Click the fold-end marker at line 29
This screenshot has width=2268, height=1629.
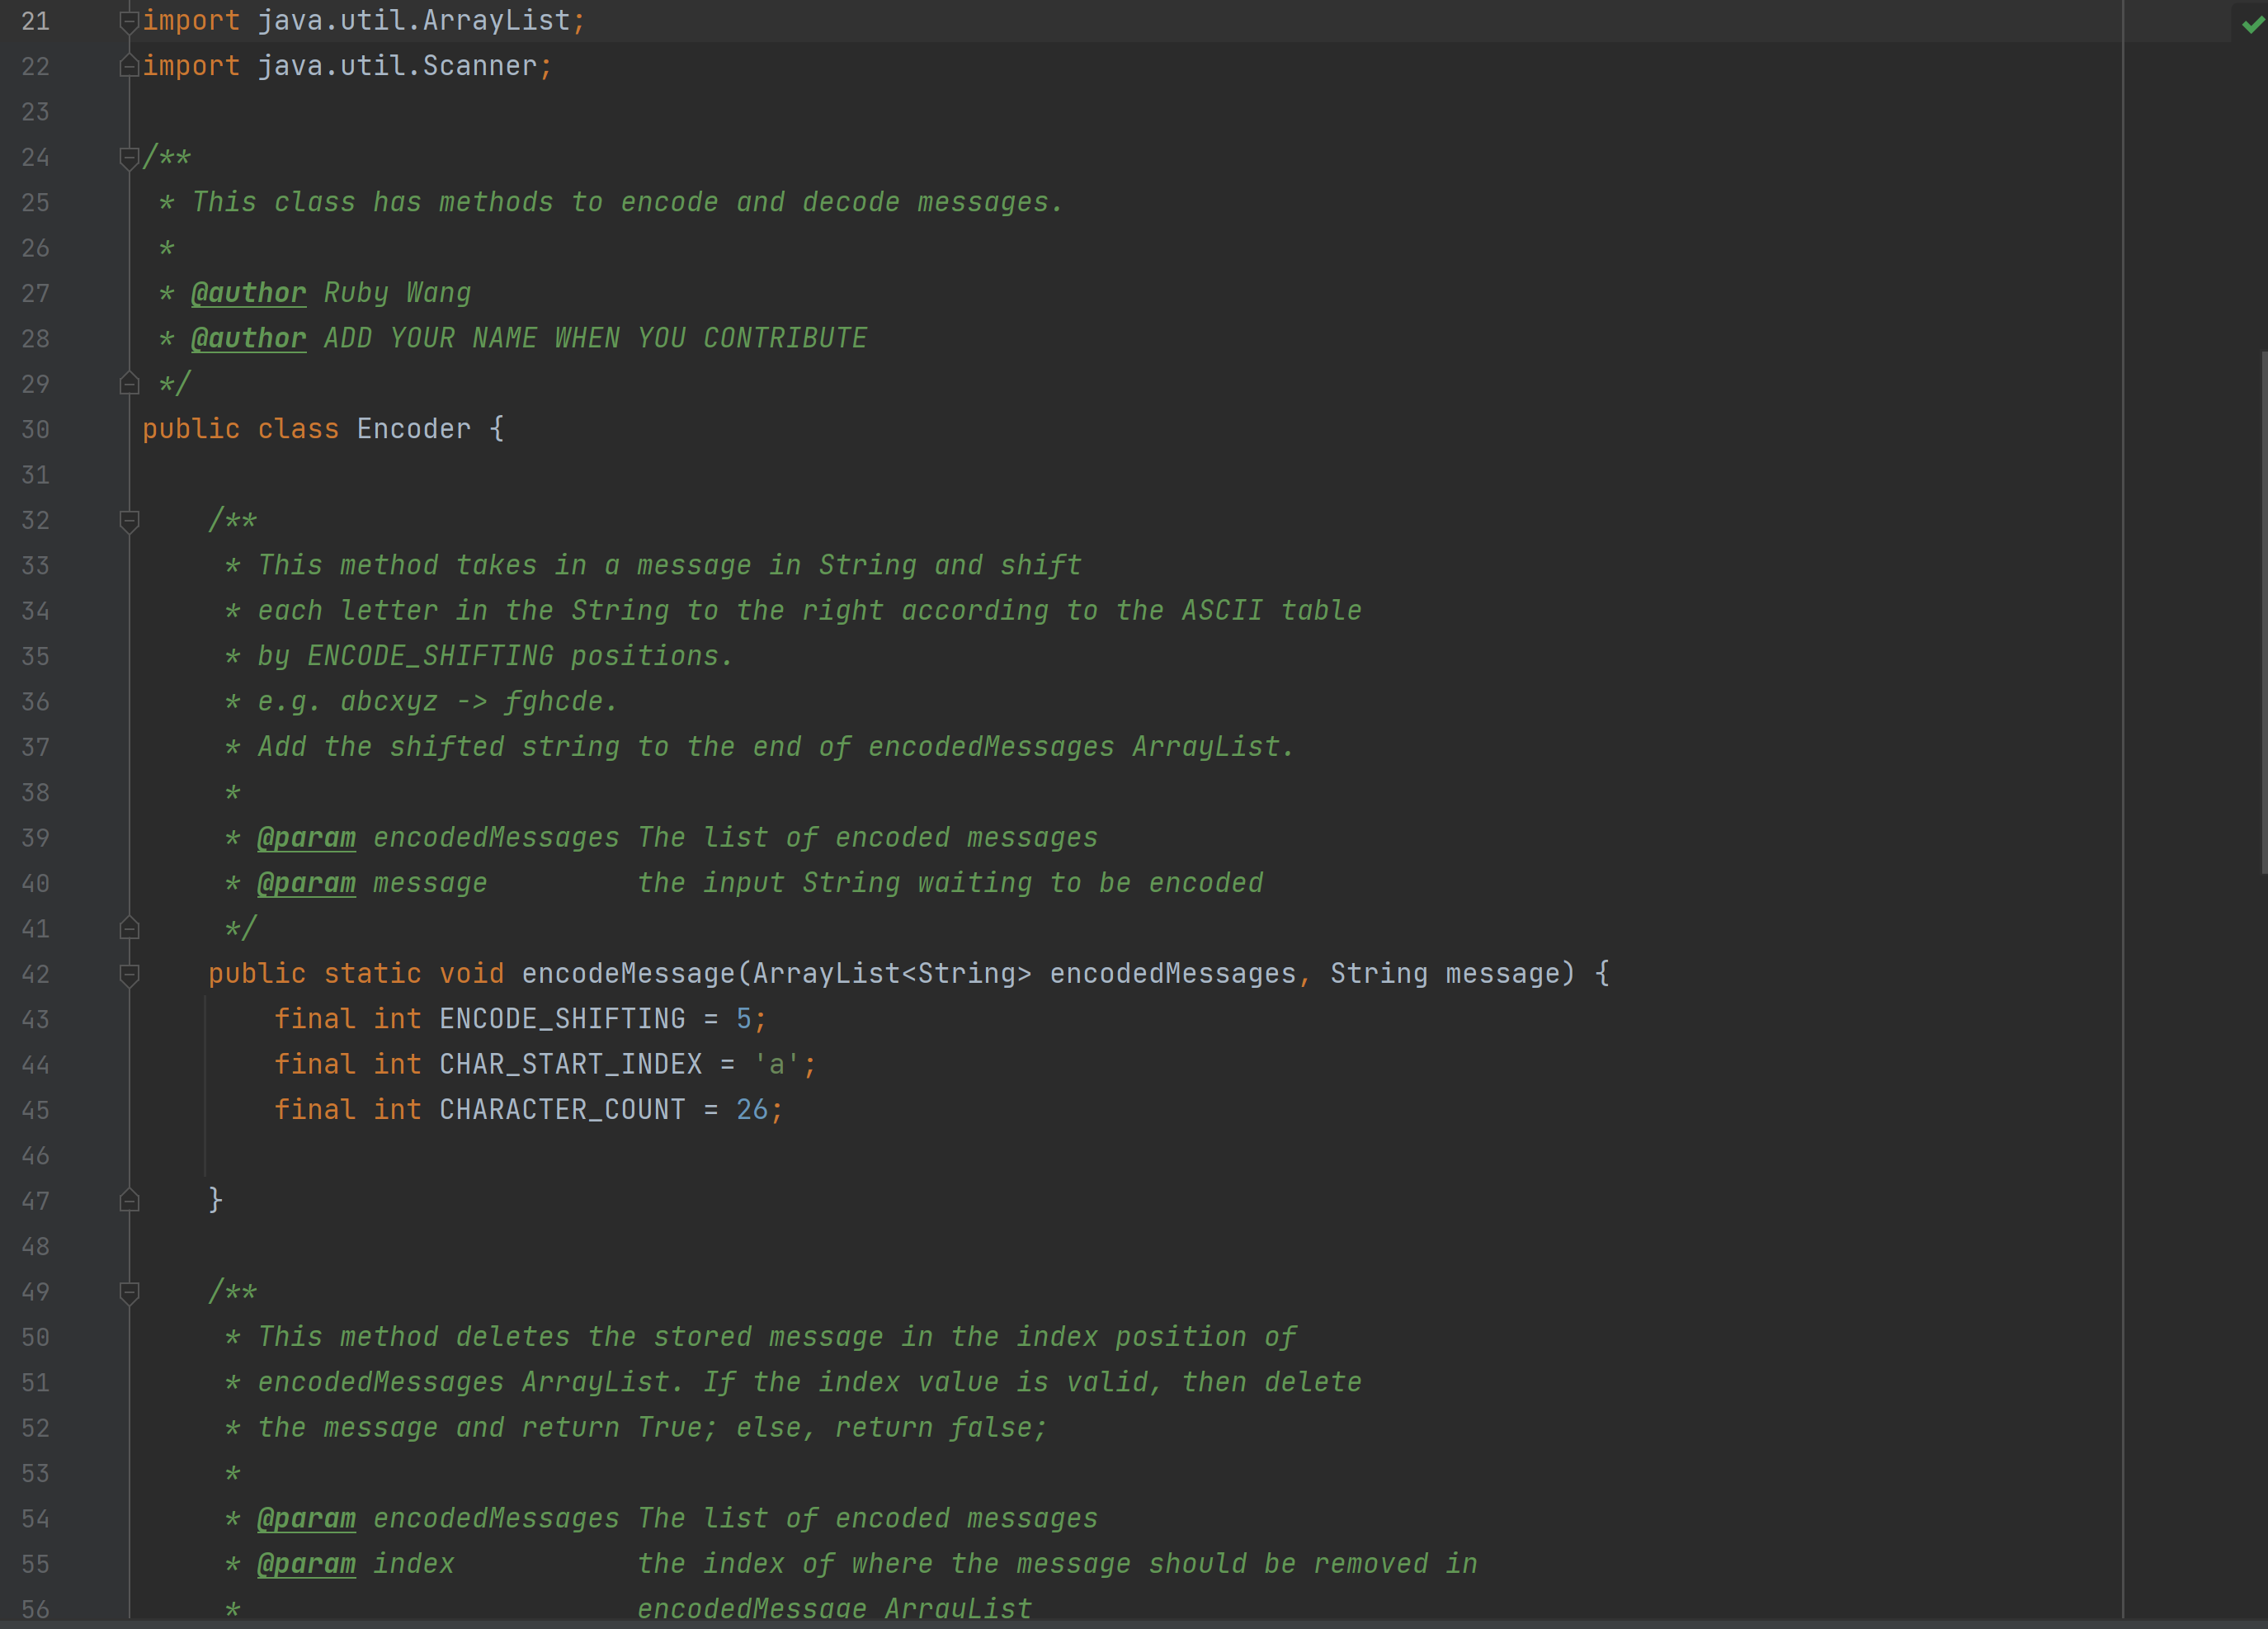coord(130,383)
